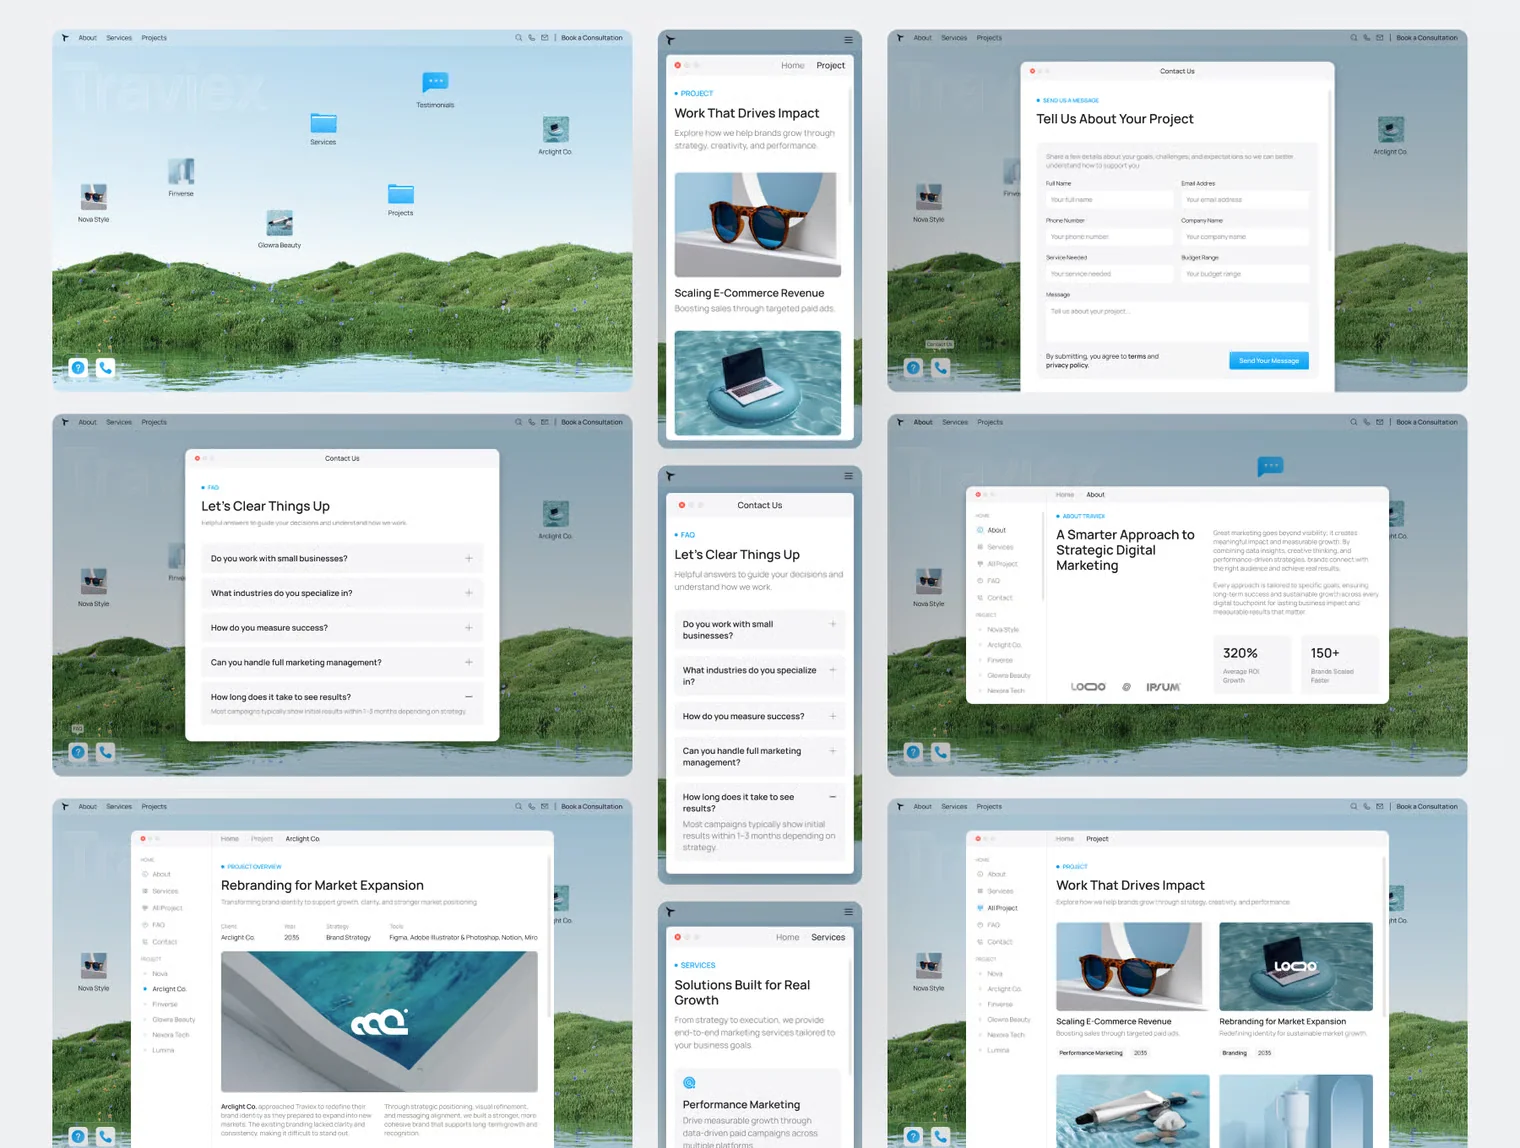
Task: Click the logo in the mobile FAQ screen header
Action: [671, 476]
